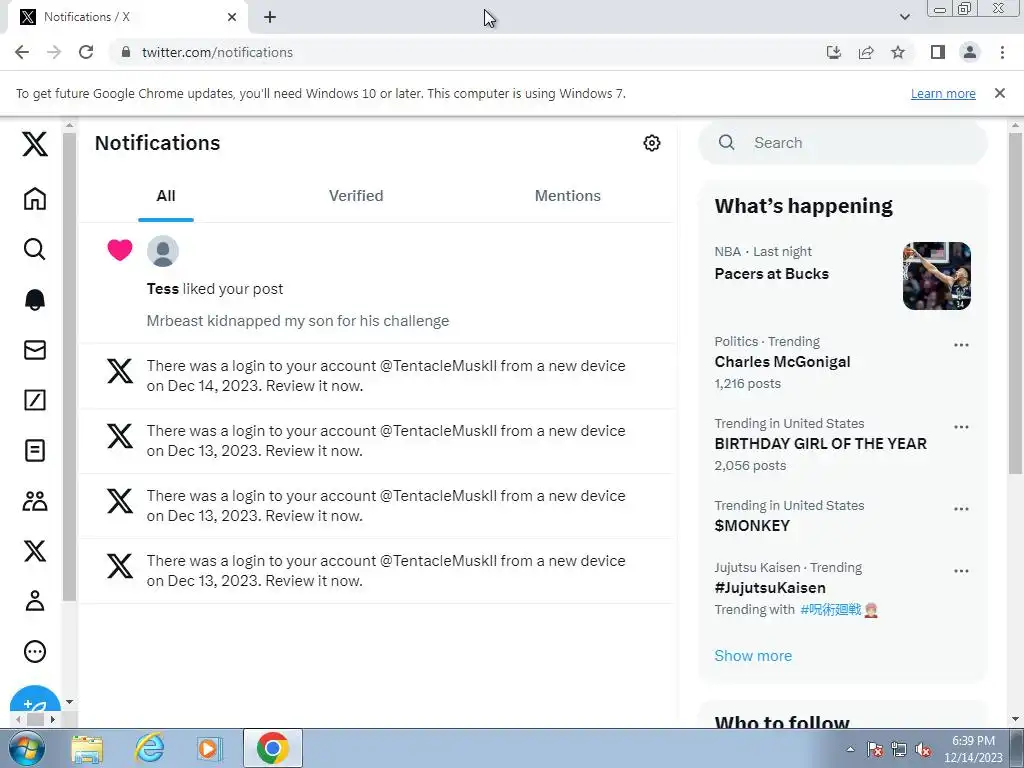The image size is (1024, 768).
Task: Open Tess's profile avatar
Action: coord(163,251)
